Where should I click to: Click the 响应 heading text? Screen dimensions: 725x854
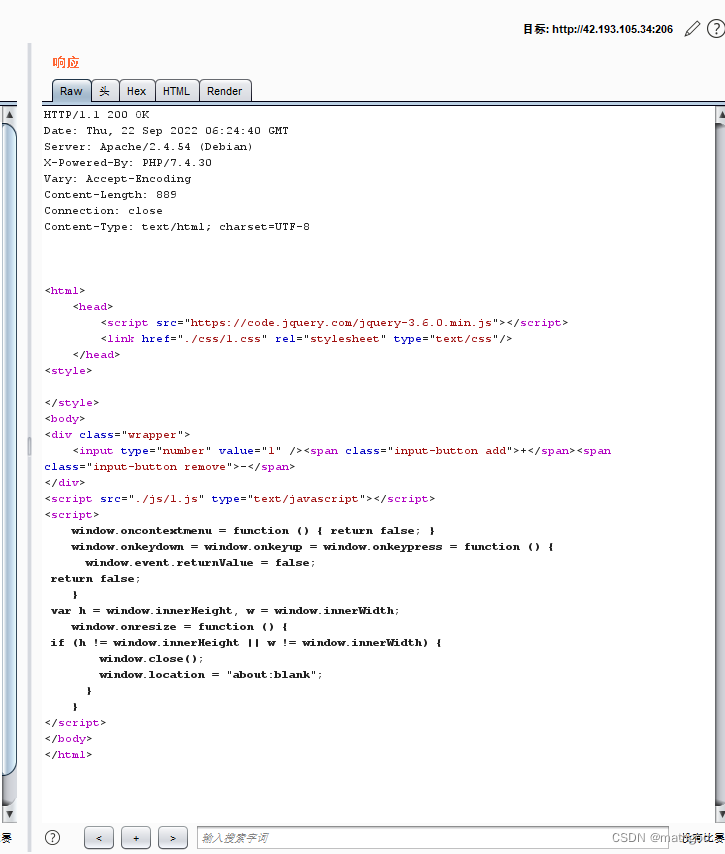[x=66, y=63]
